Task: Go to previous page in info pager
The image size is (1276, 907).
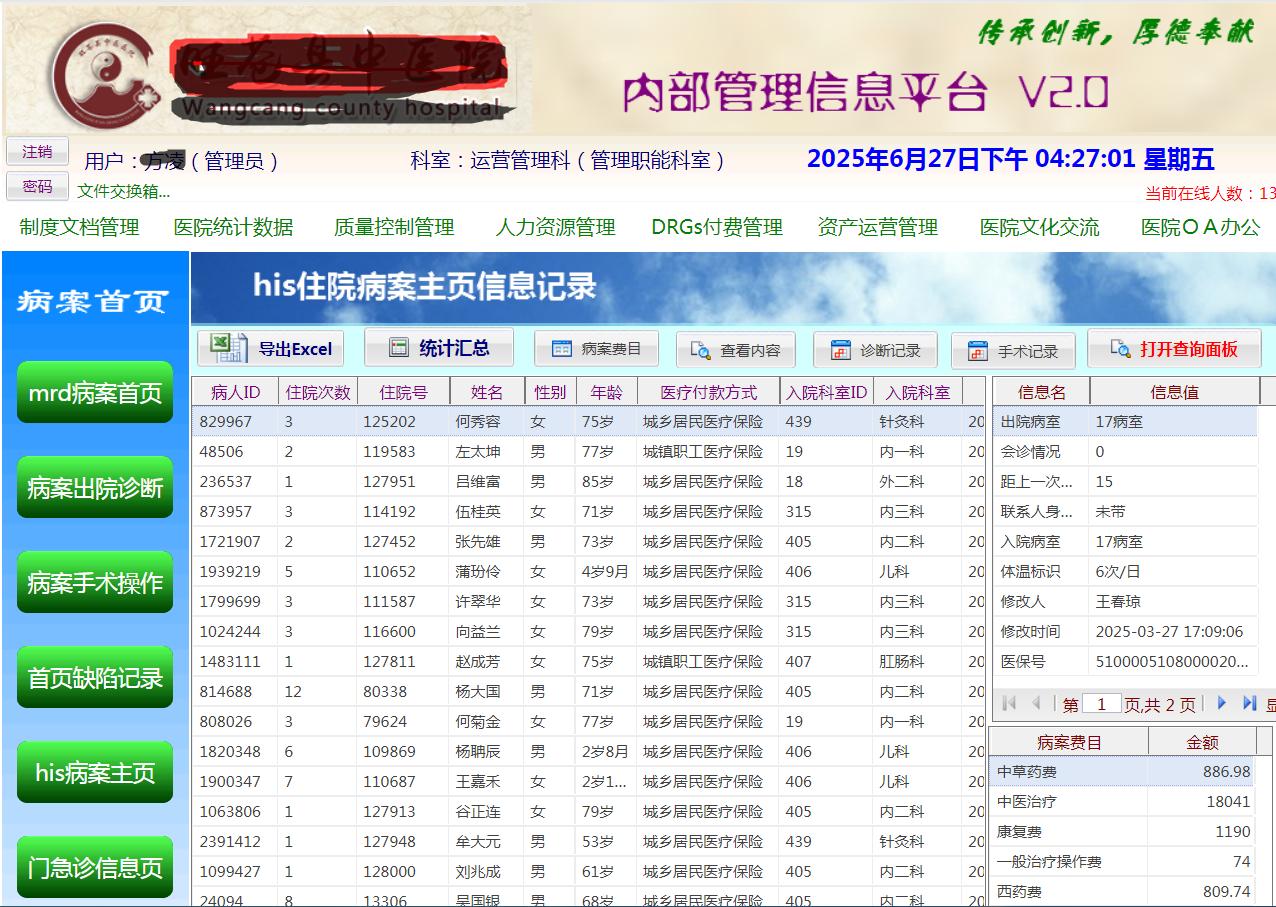Action: [1036, 703]
